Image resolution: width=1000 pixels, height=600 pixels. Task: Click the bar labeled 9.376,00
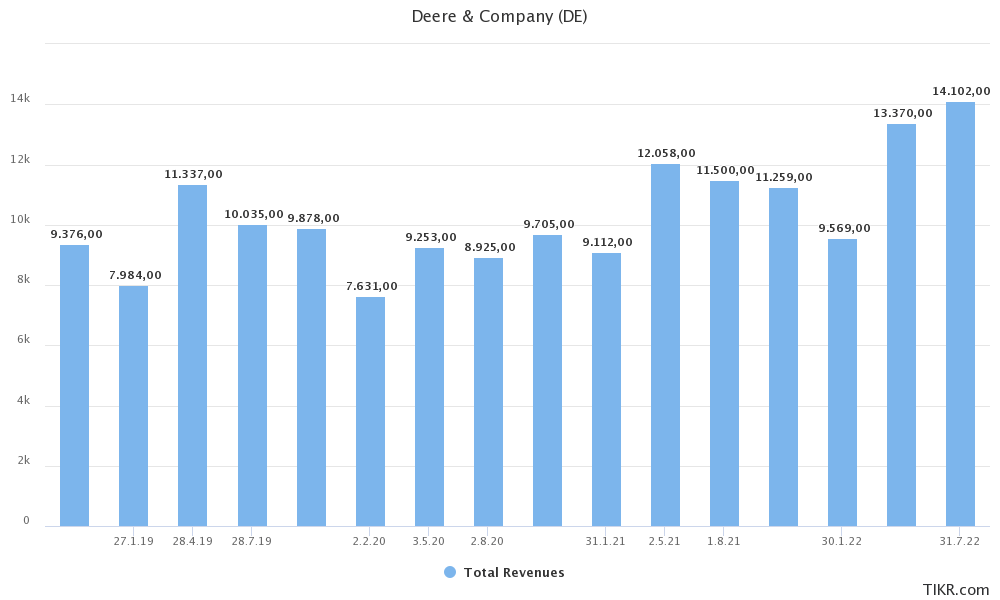click(75, 386)
